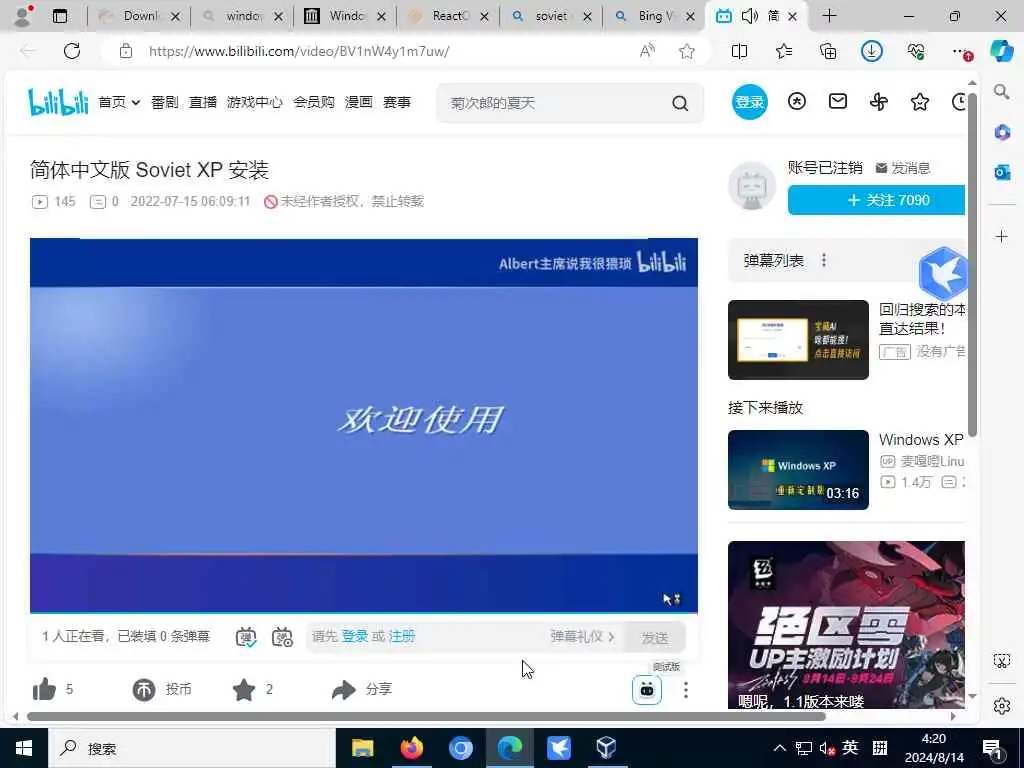This screenshot has height=768, width=1024.
Task: Open the messages envelope icon
Action: click(x=838, y=101)
